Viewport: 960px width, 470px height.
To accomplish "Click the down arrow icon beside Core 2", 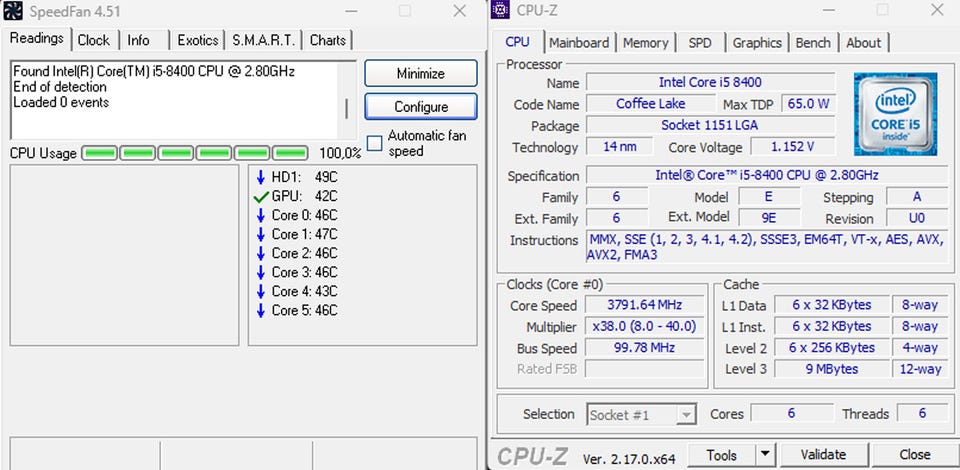I will click(260, 253).
